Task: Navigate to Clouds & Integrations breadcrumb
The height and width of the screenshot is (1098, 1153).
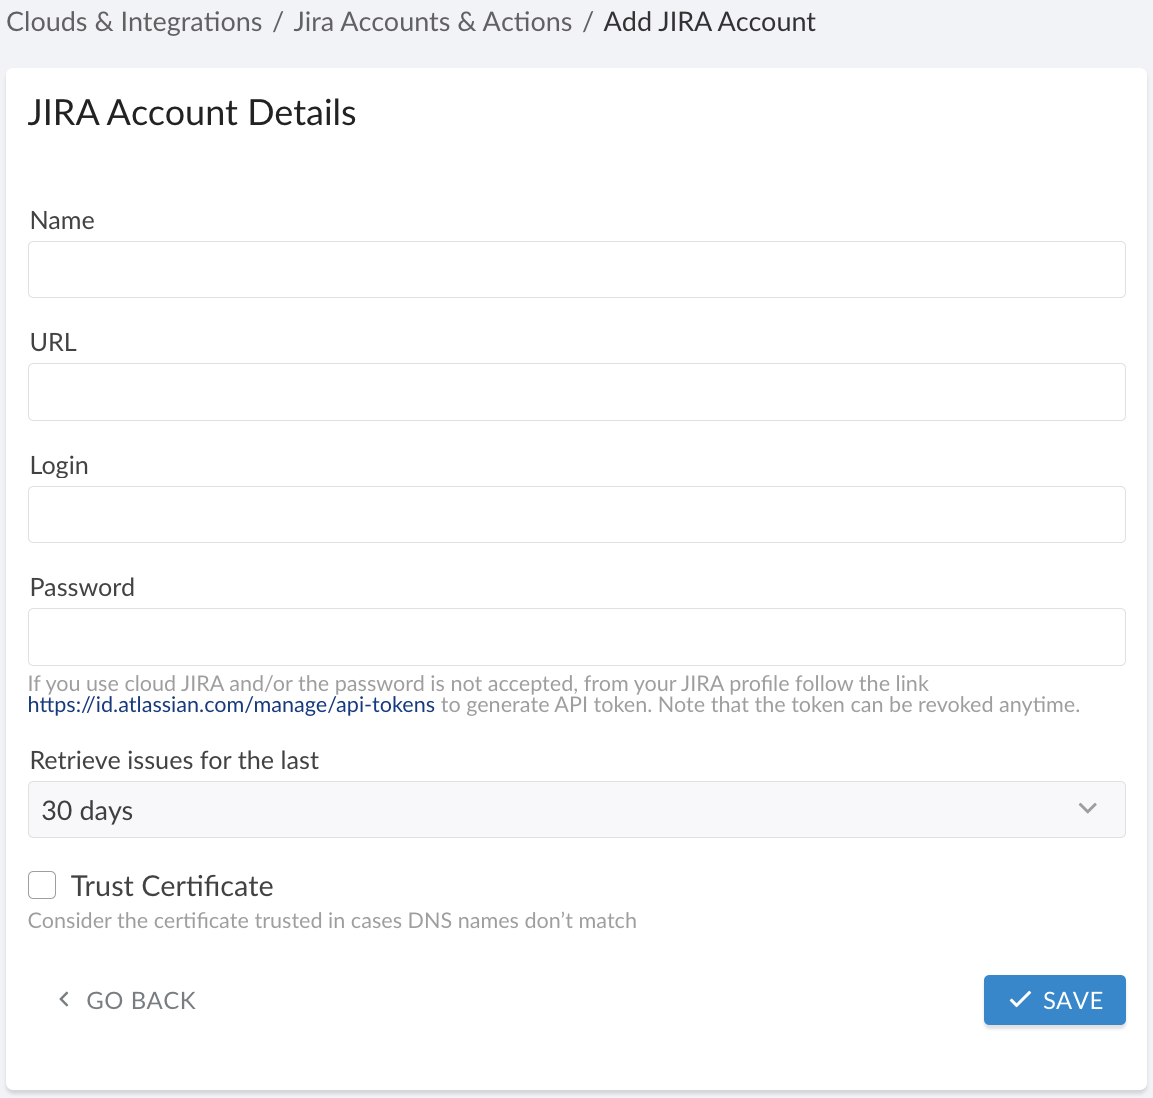Action: pyautogui.click(x=133, y=21)
